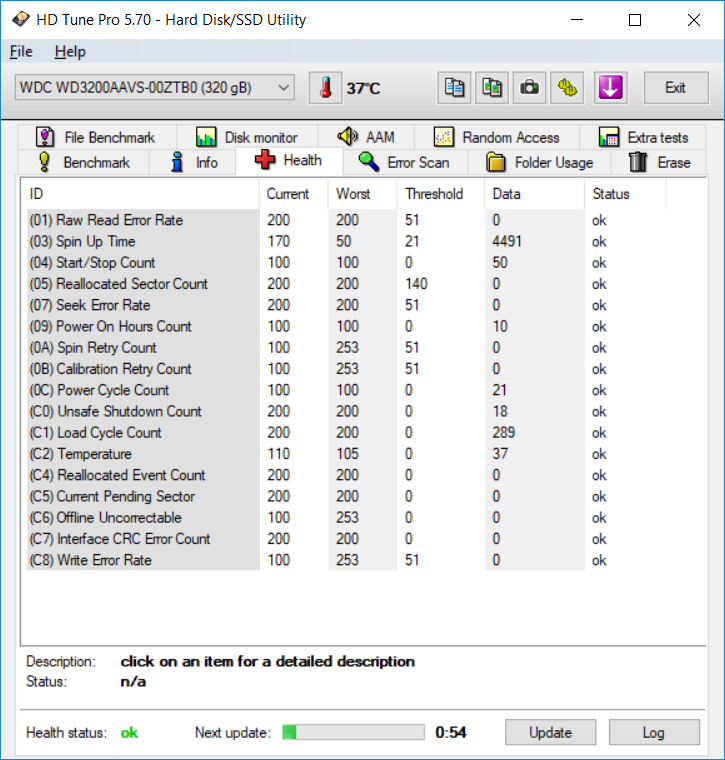Click the Threshold column header
Screen dimensions: 725x760
pyautogui.click(x=441, y=194)
